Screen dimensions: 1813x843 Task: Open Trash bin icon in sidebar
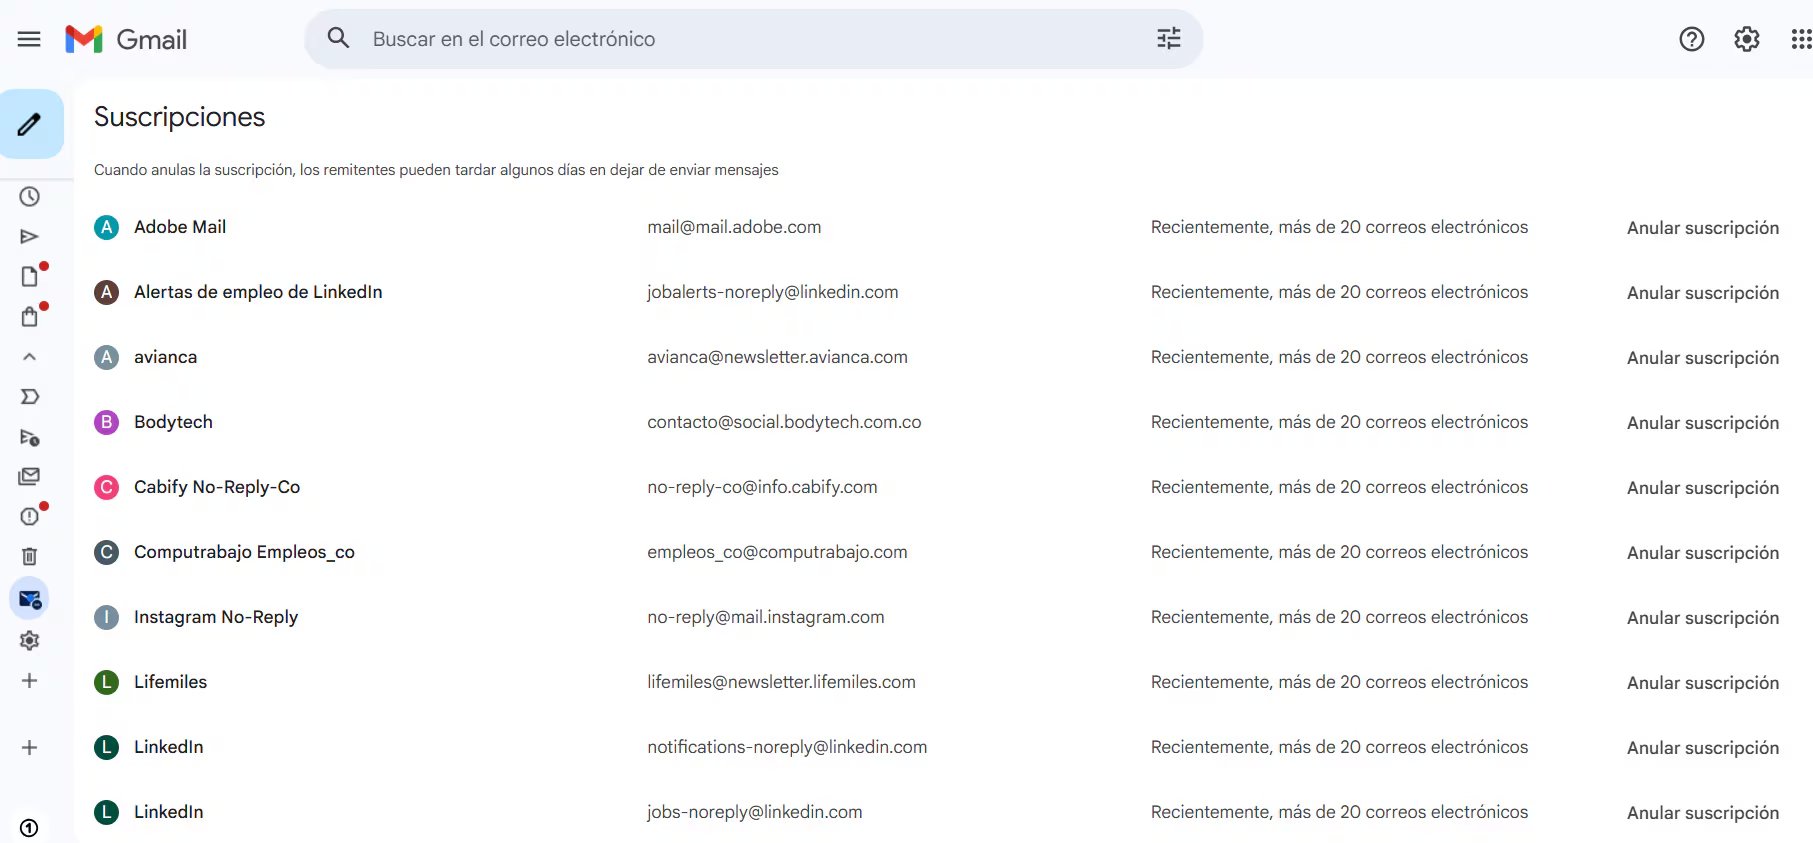30,556
